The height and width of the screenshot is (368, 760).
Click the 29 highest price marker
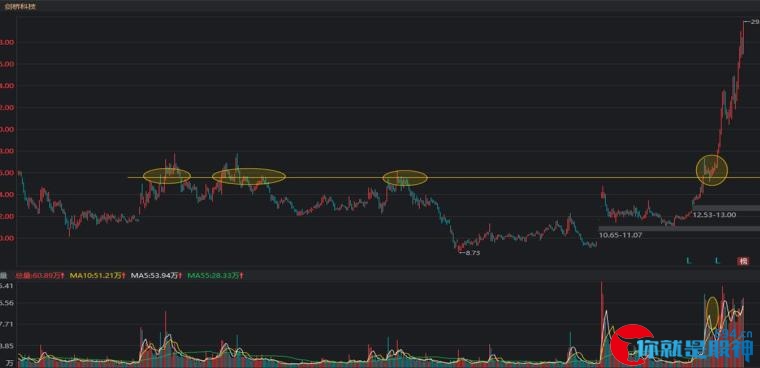pos(752,22)
